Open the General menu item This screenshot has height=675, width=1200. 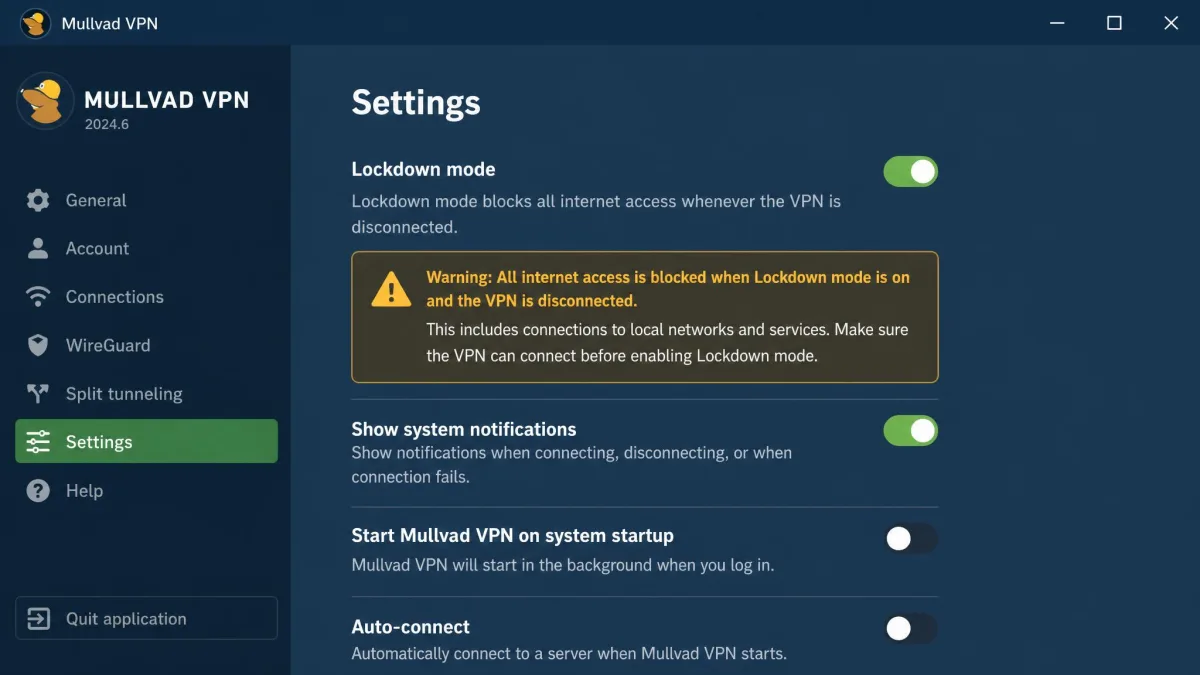(146, 200)
